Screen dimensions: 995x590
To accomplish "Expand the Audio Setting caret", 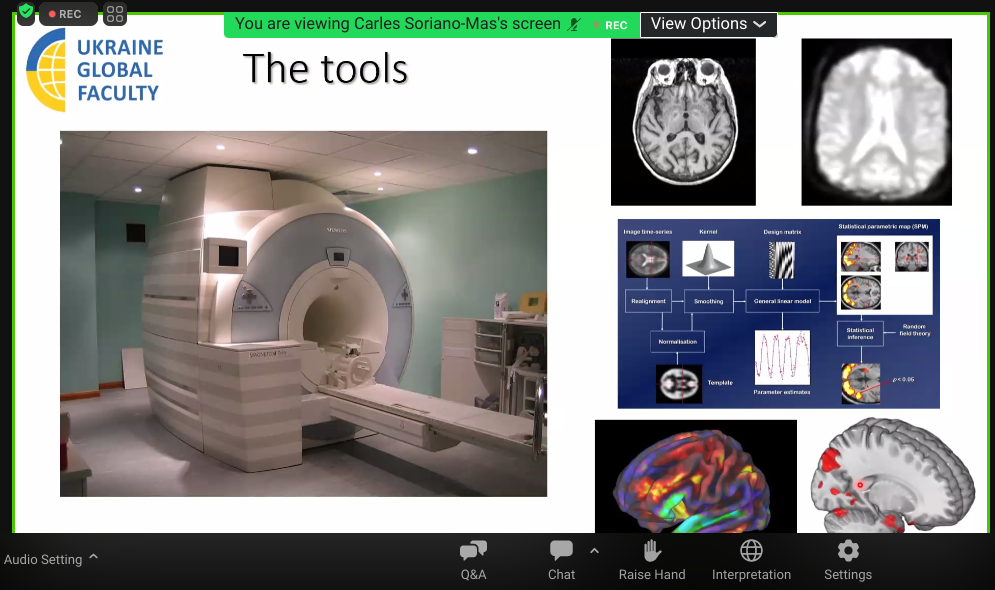I will click(94, 557).
